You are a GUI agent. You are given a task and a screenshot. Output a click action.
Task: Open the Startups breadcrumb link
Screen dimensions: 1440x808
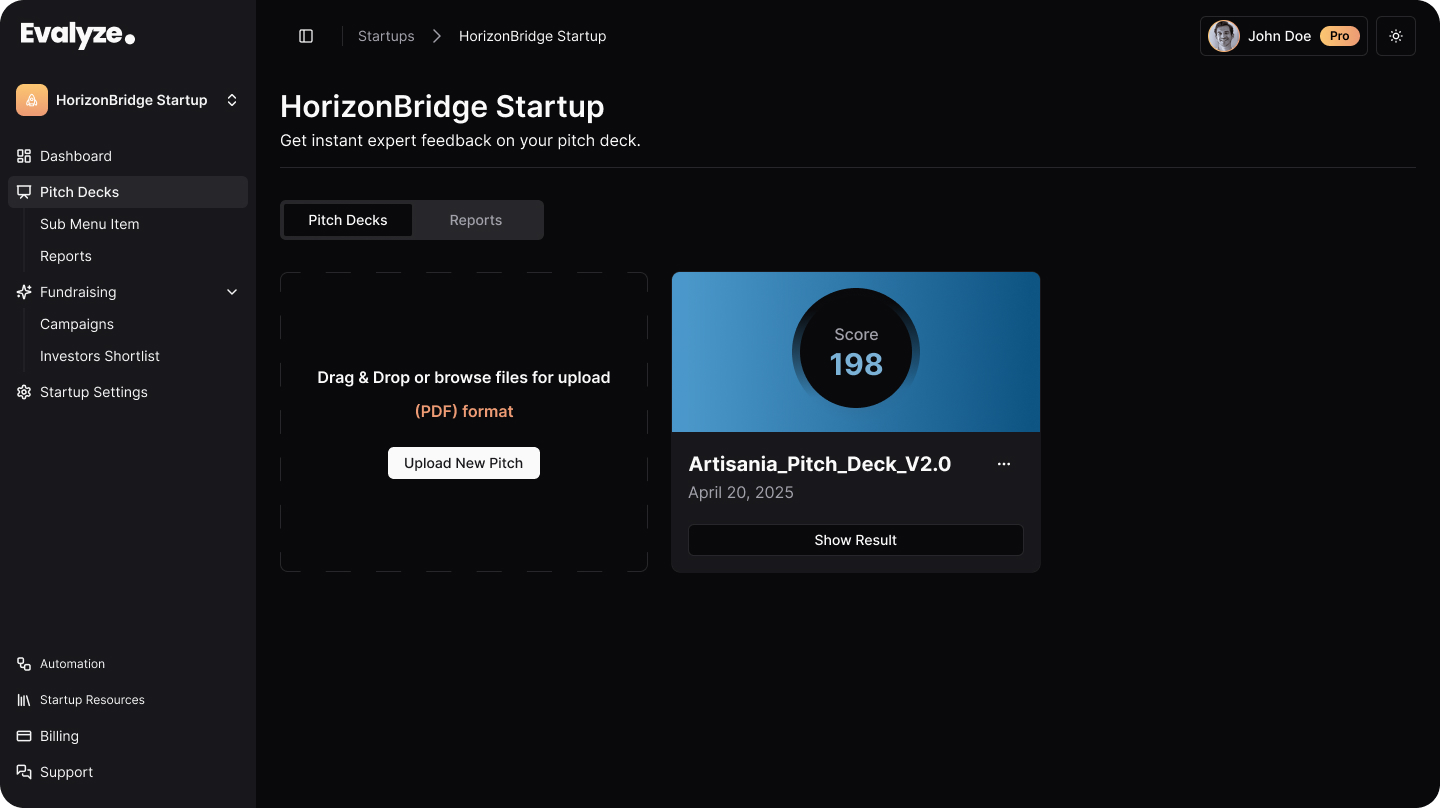(x=386, y=36)
